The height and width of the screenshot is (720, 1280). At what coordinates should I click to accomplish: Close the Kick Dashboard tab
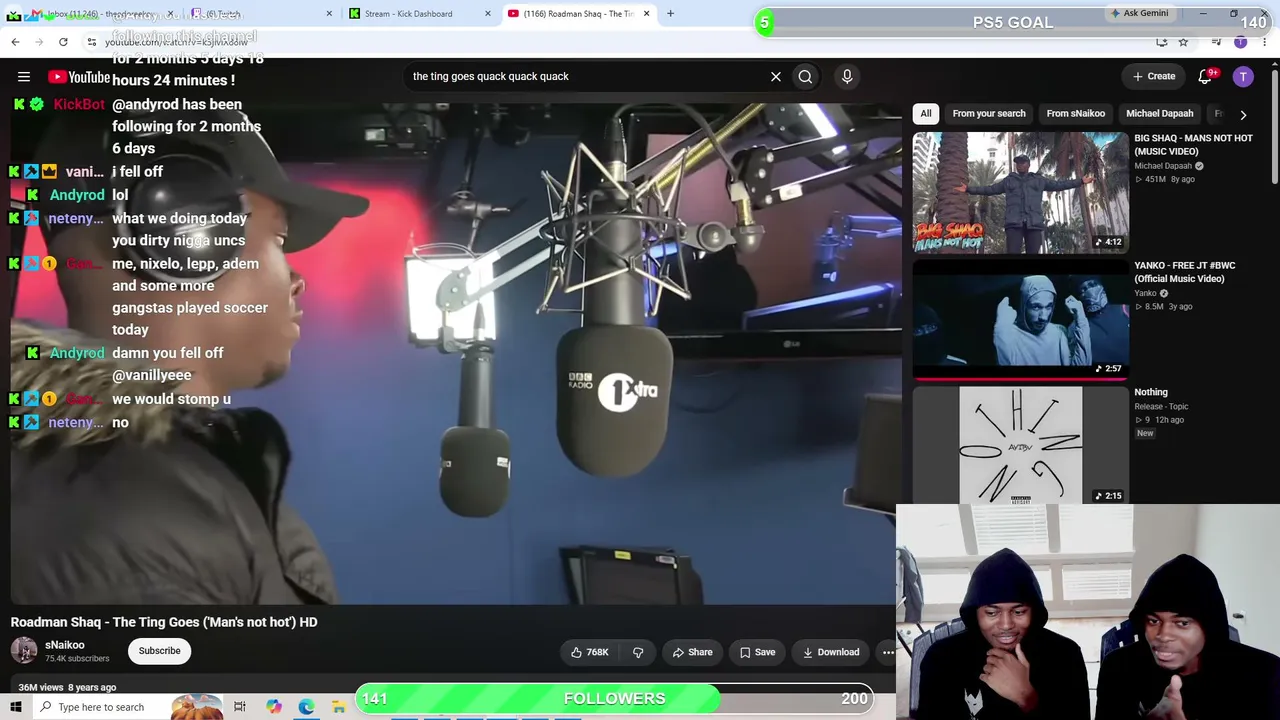488,14
